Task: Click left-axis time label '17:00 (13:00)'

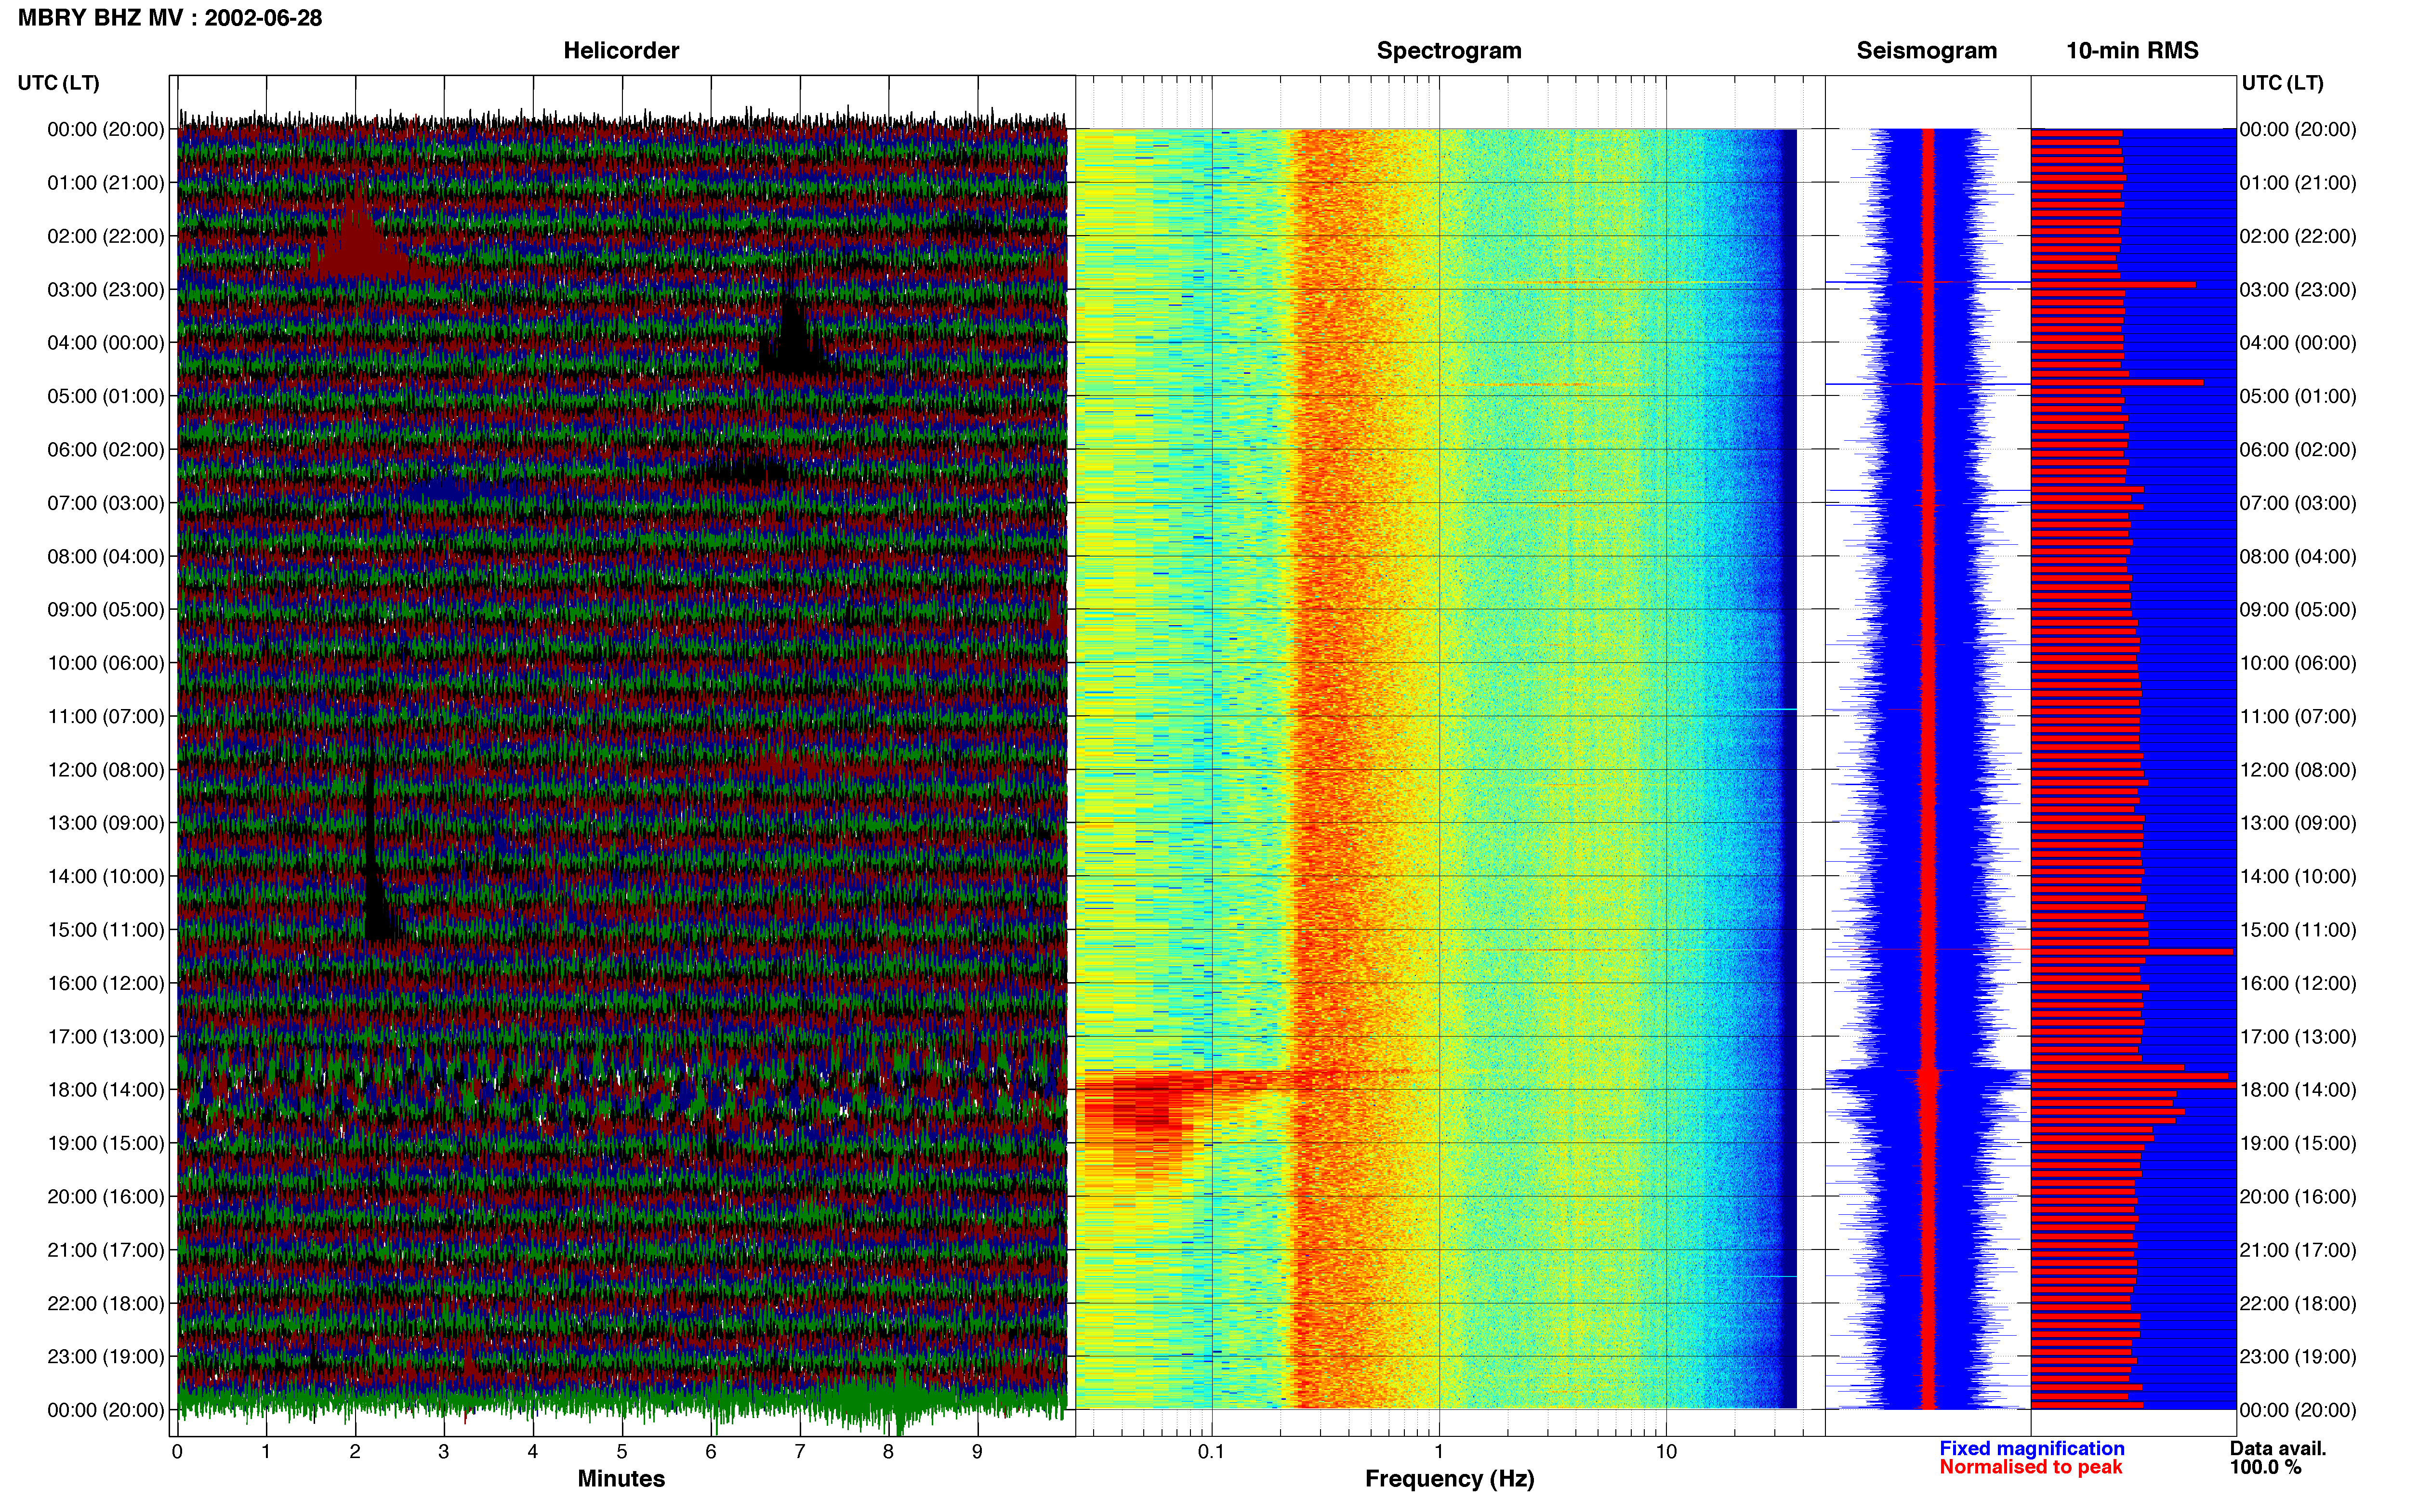Action: coord(106,1036)
